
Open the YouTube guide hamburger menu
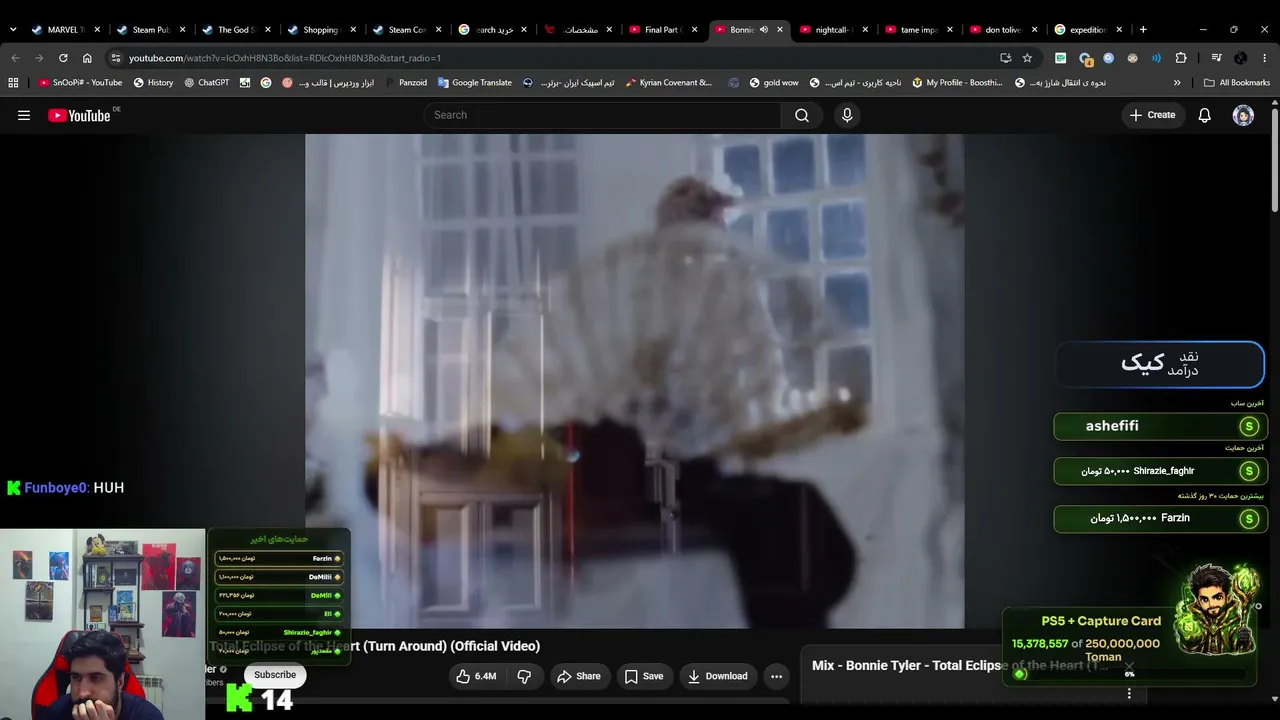(24, 115)
